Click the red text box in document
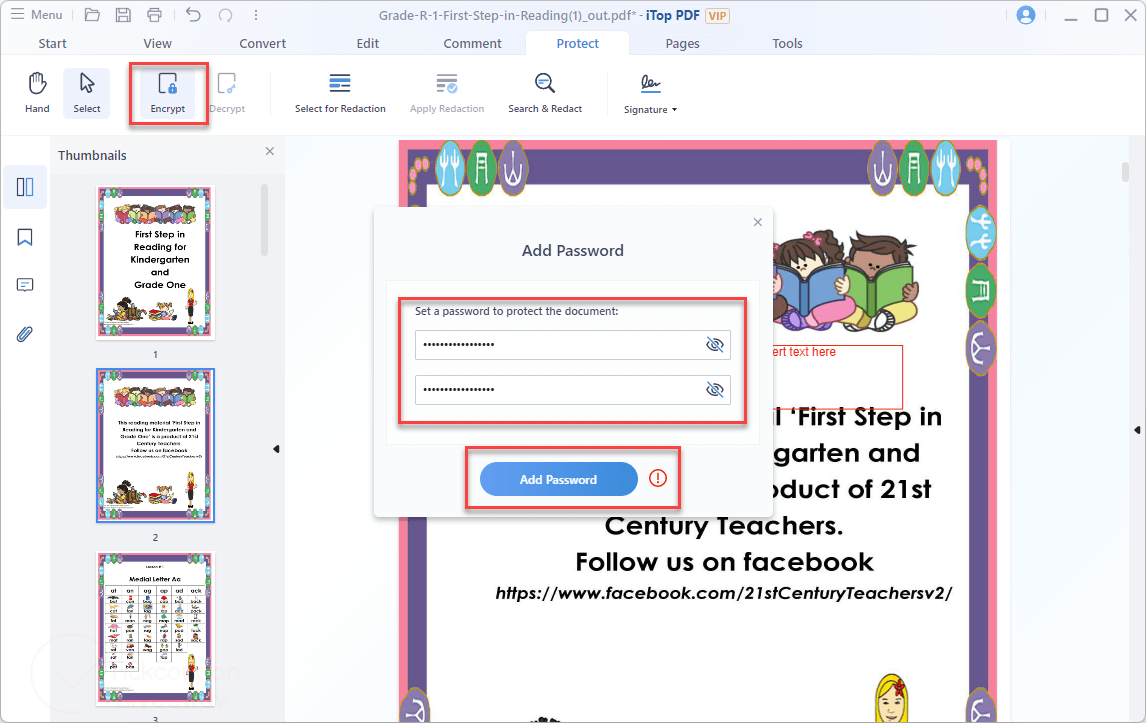1146x723 pixels. coord(838,376)
